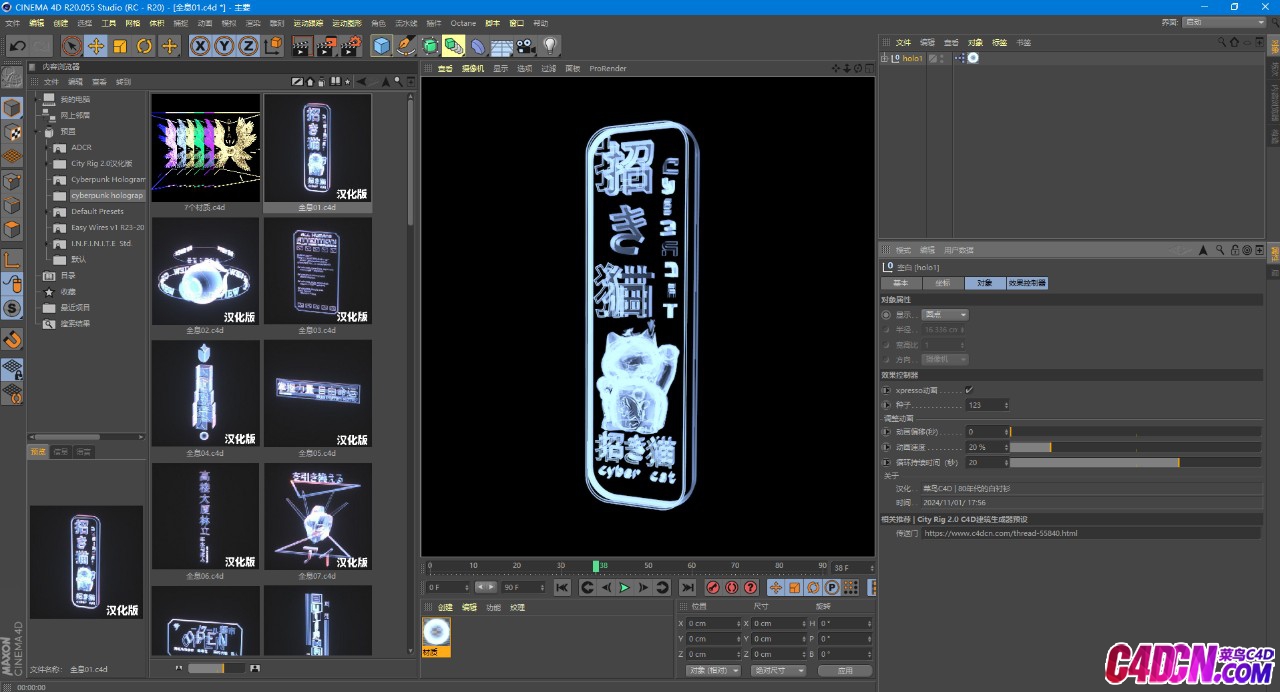The image size is (1280, 692).
Task: Activate the Move tool
Action: 96,46
